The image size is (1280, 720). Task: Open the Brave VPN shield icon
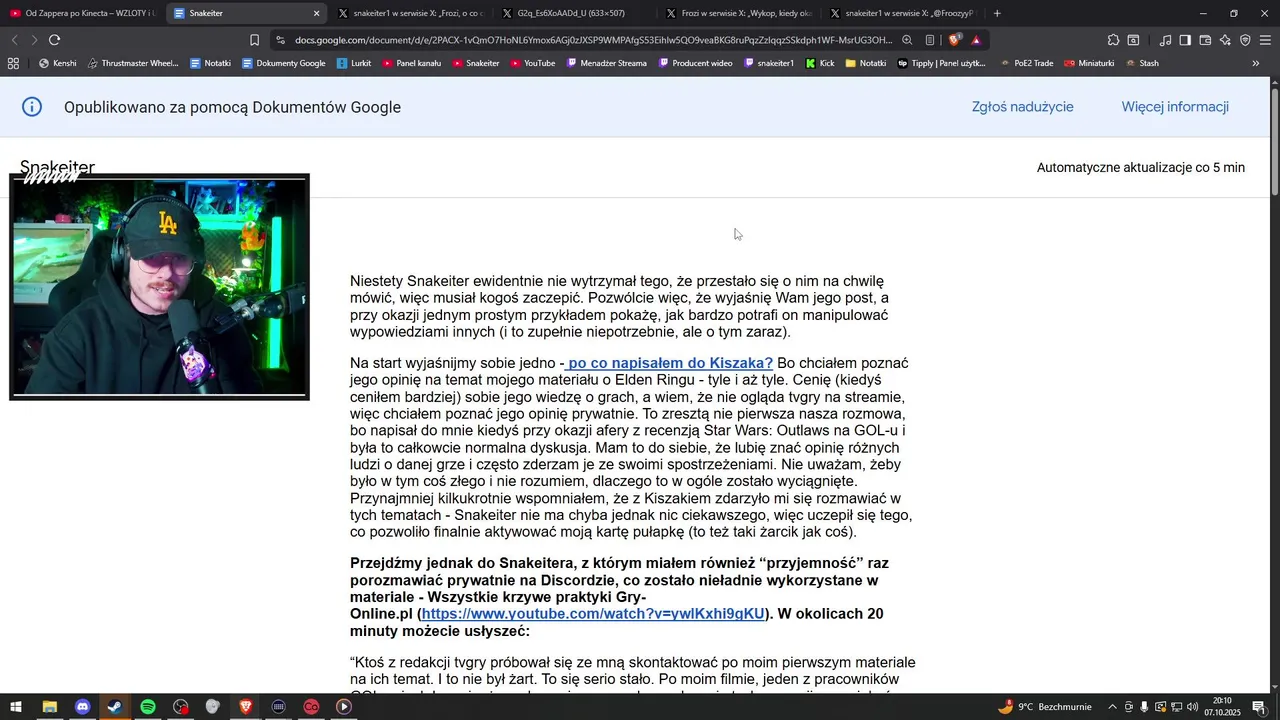[1245, 40]
